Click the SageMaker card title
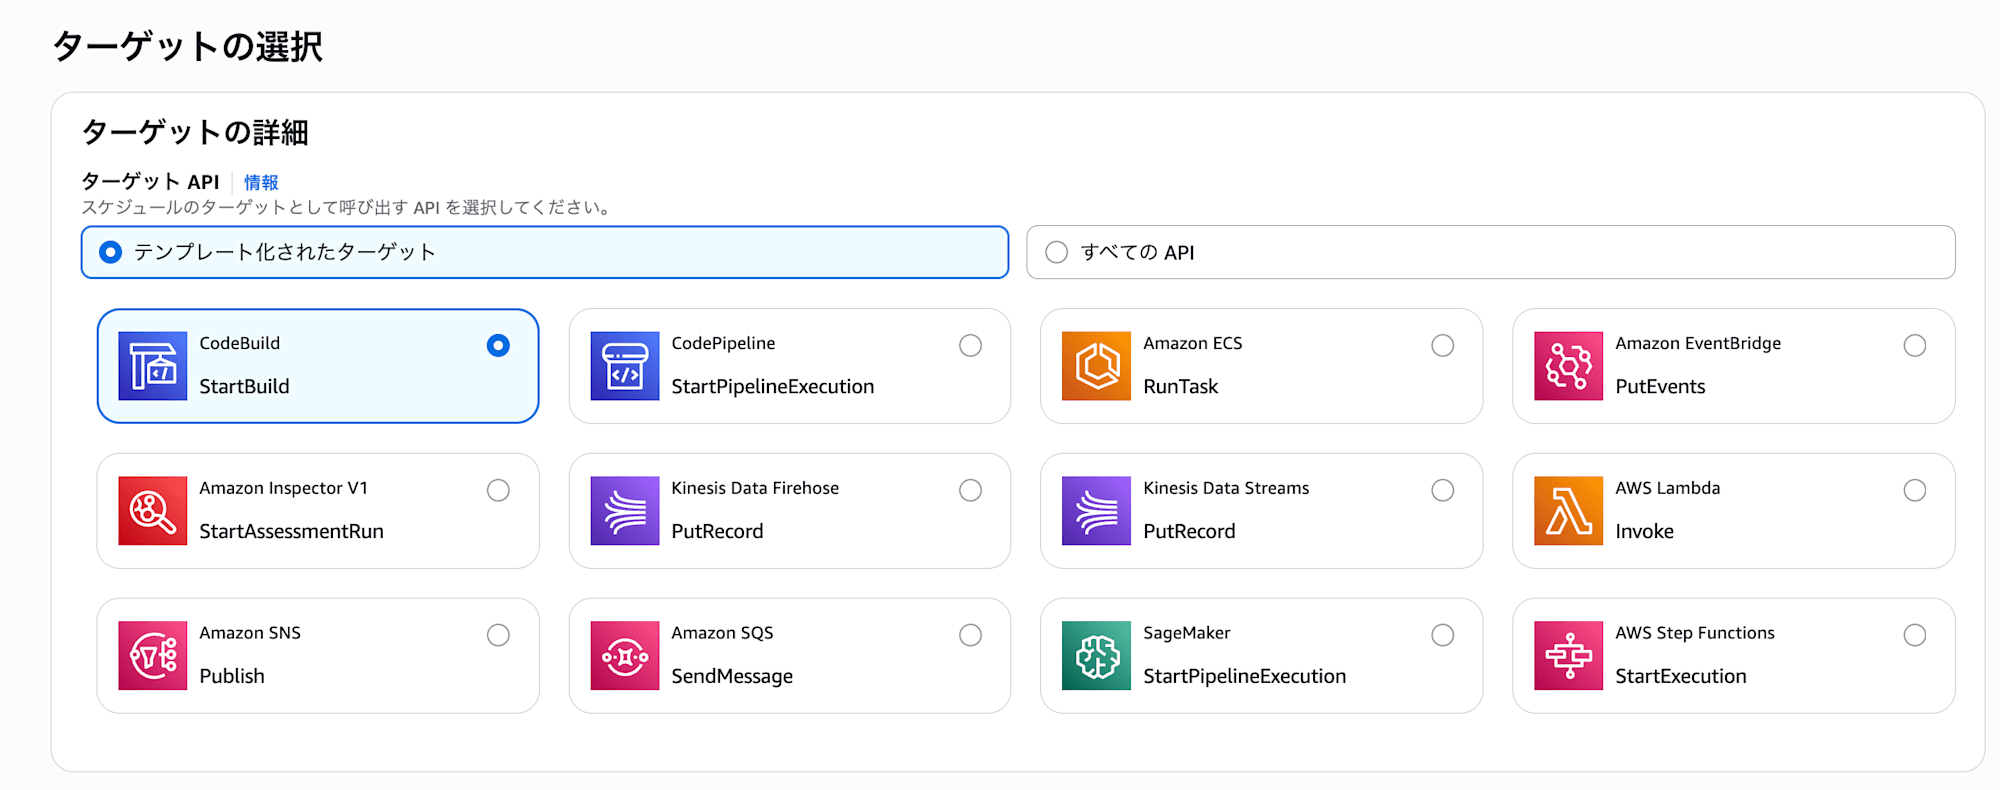2000x790 pixels. [1187, 633]
